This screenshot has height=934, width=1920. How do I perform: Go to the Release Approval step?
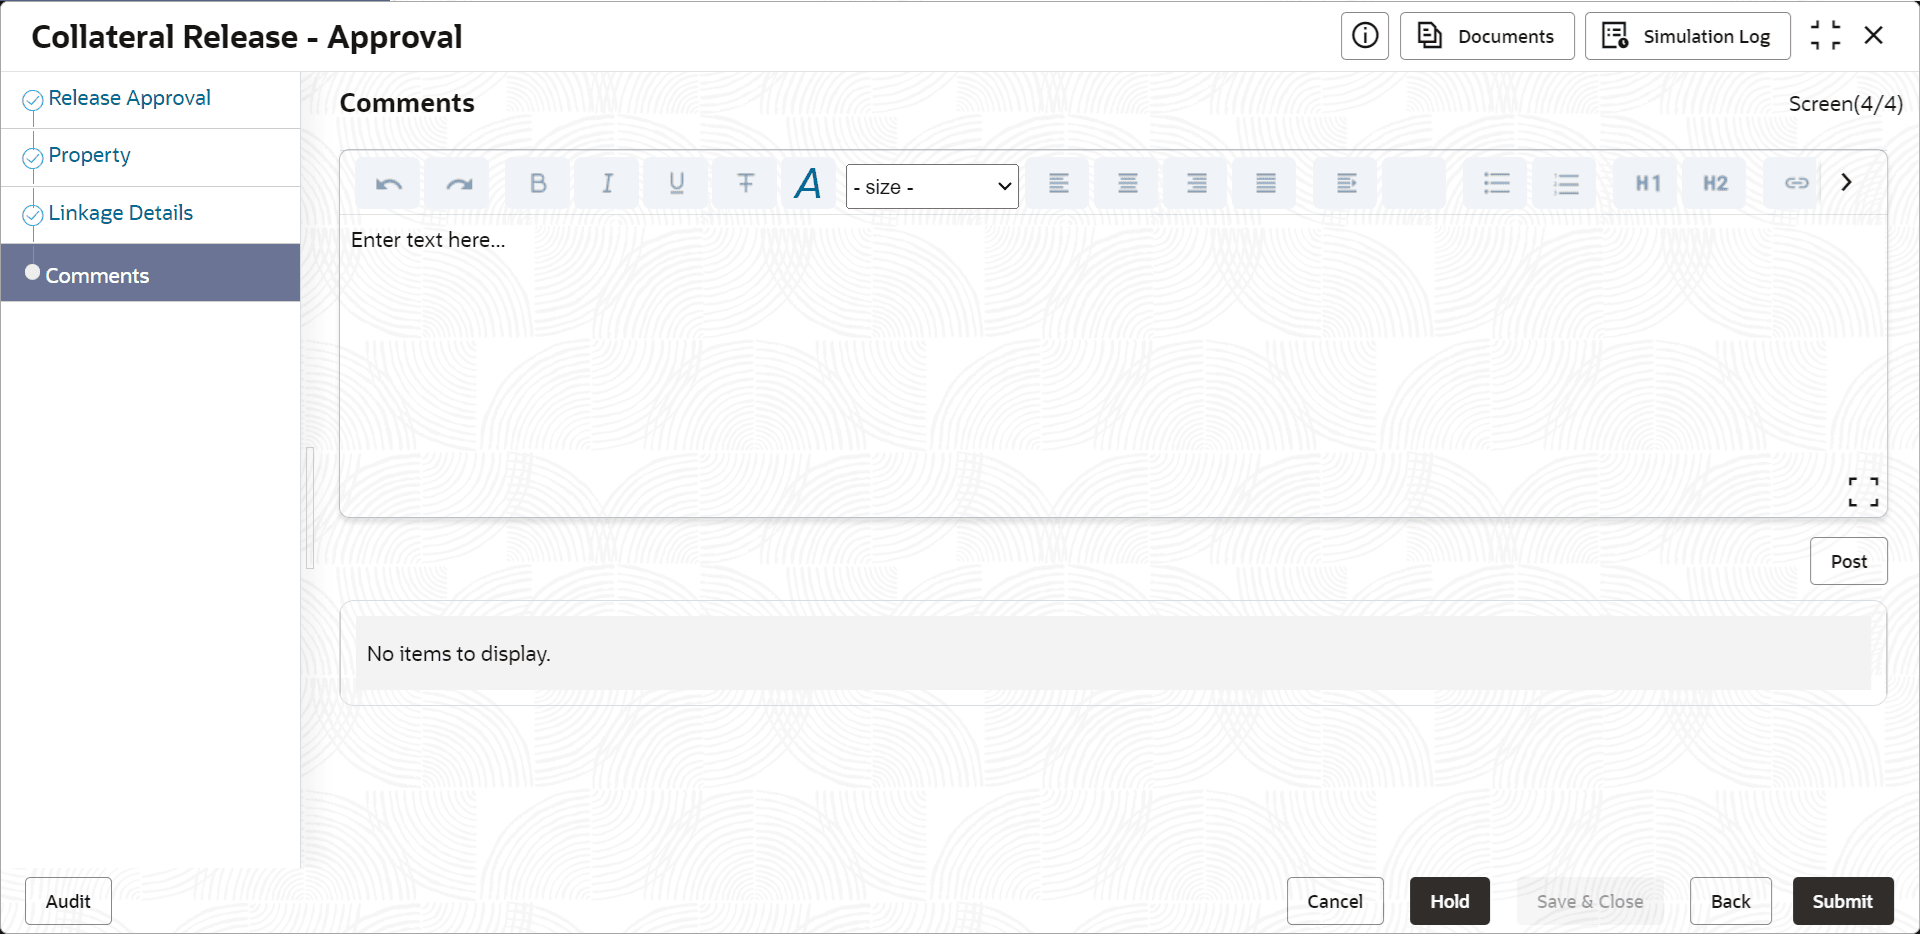(130, 98)
